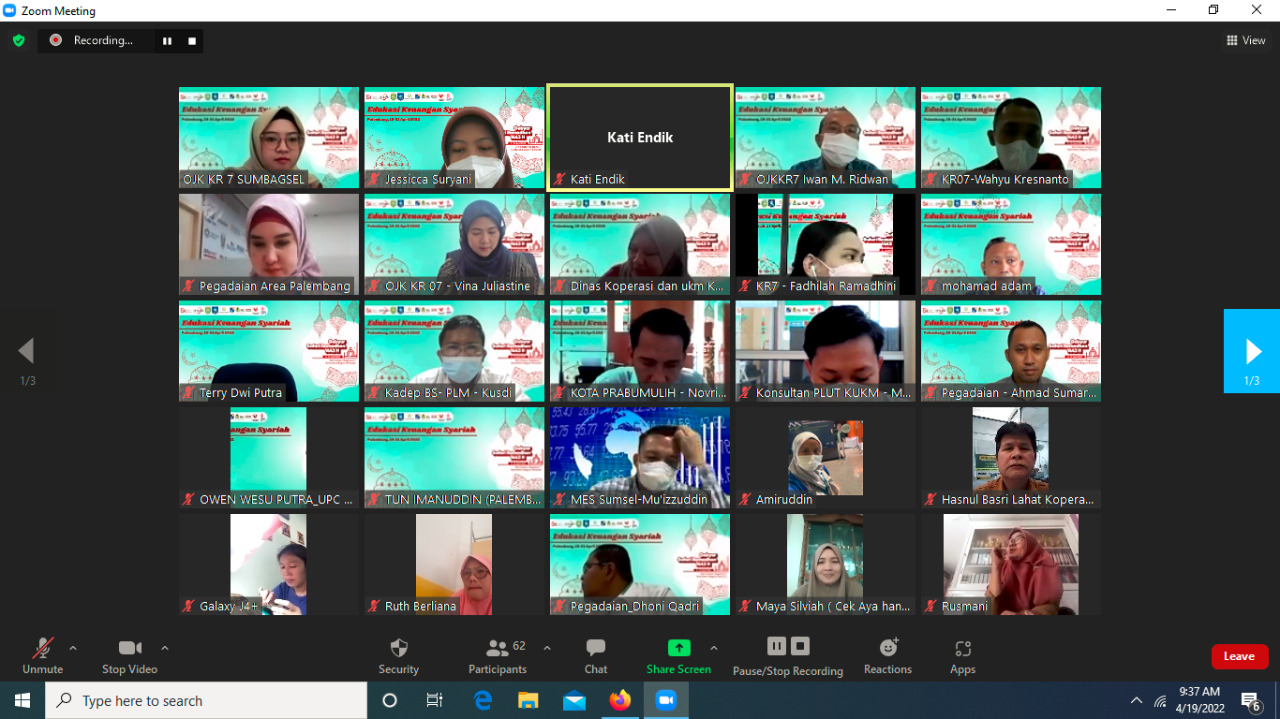Click the green Share Screen icon
The height and width of the screenshot is (719, 1280).
tap(679, 648)
